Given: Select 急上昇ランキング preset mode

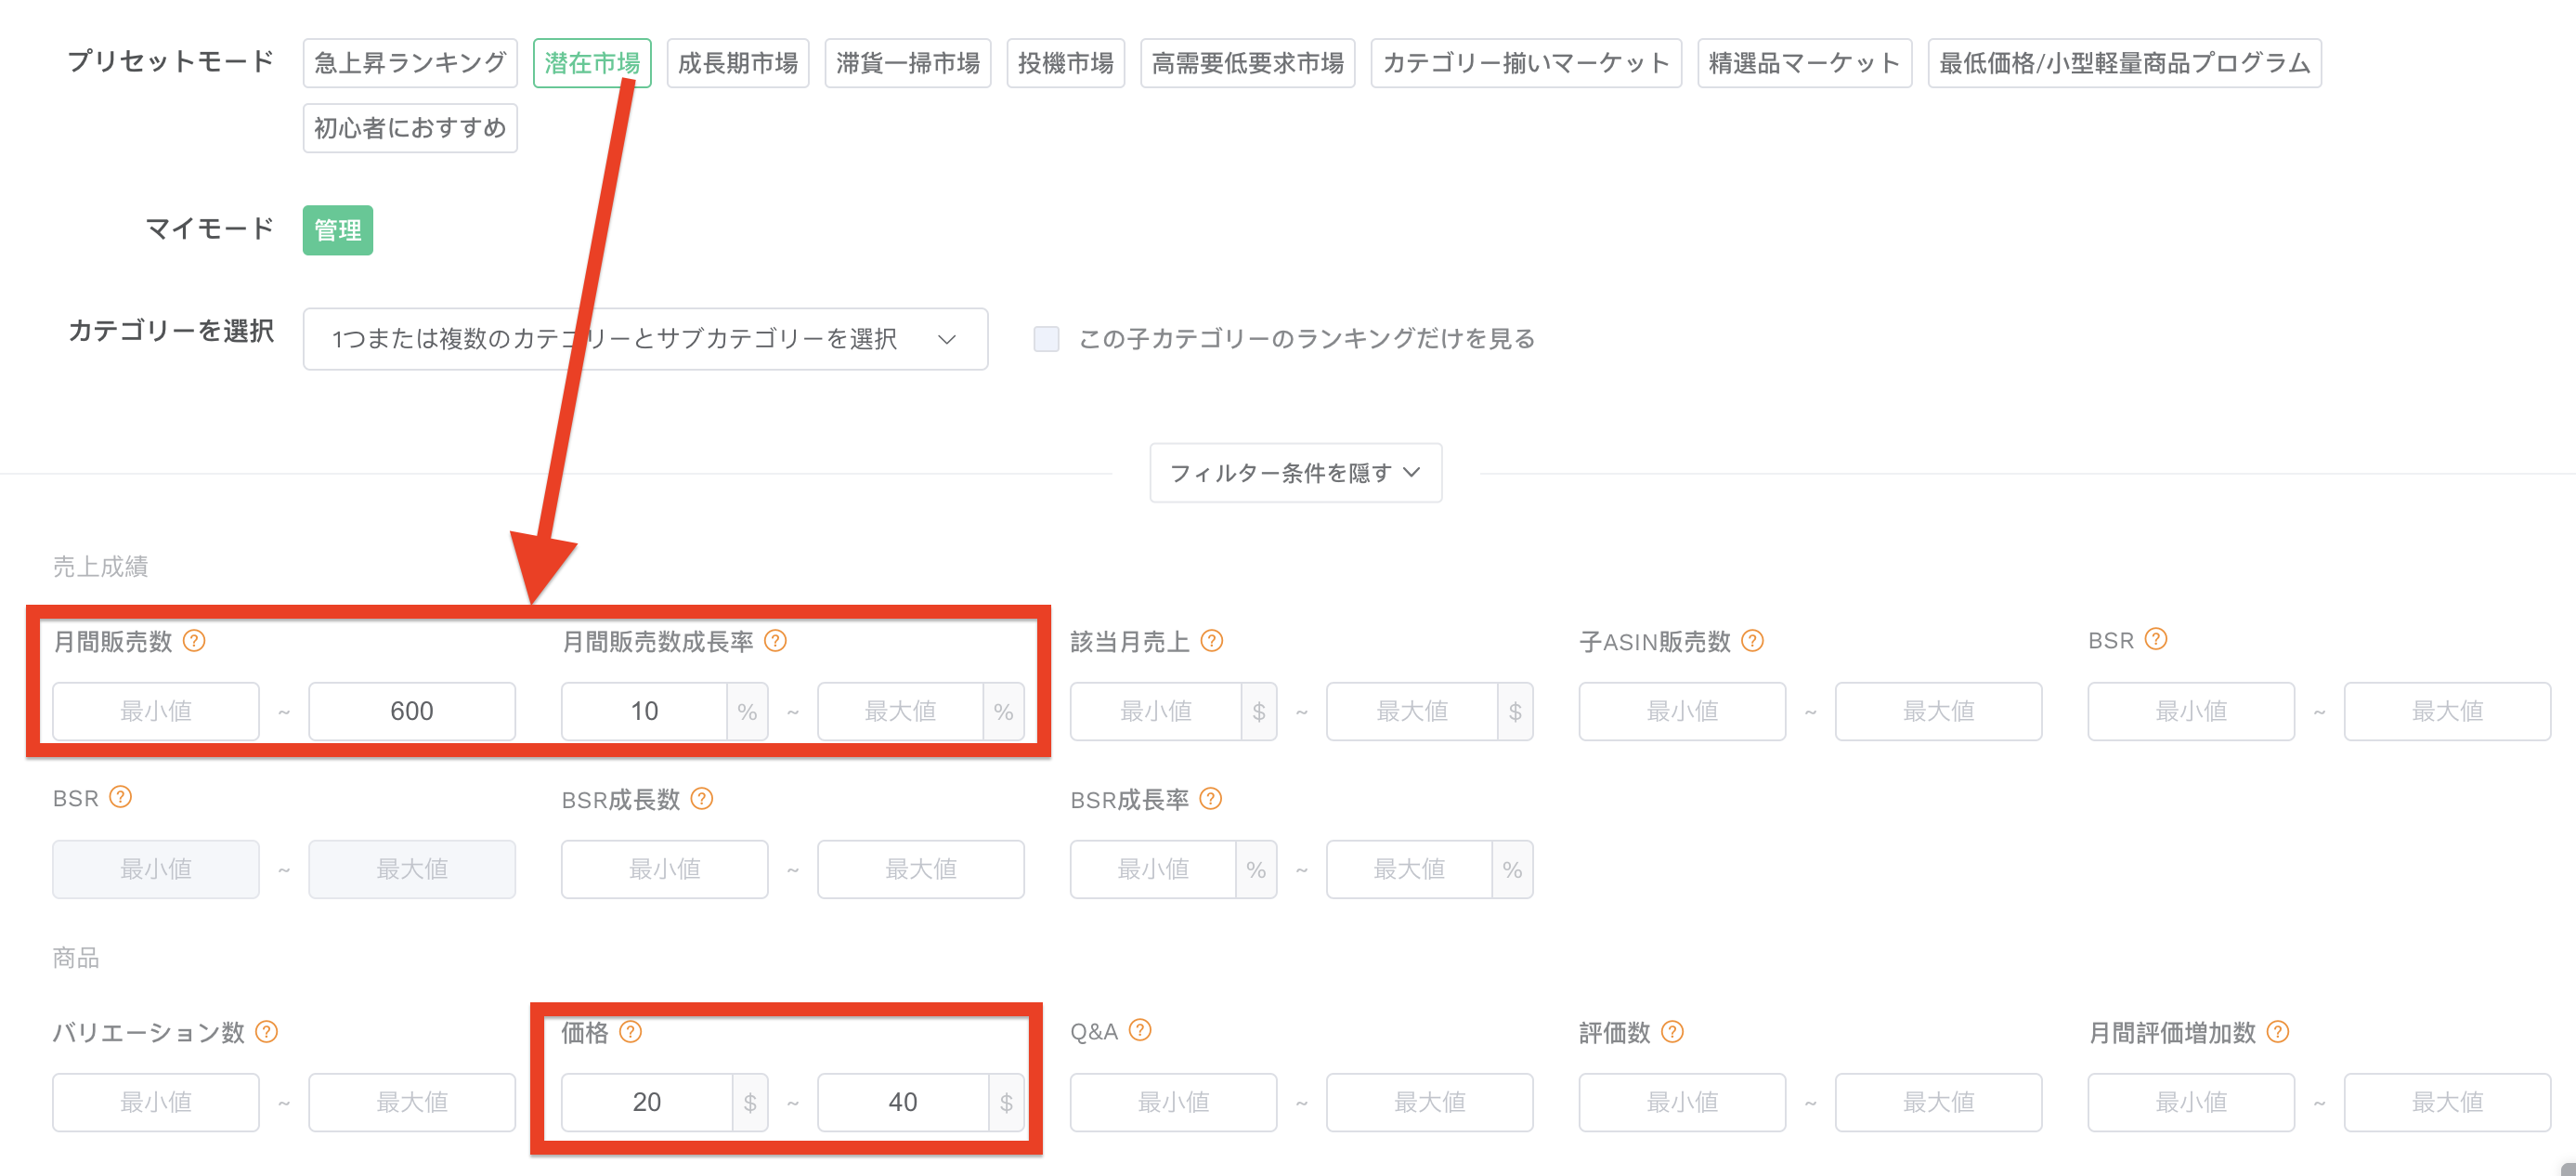Looking at the screenshot, I should [410, 63].
